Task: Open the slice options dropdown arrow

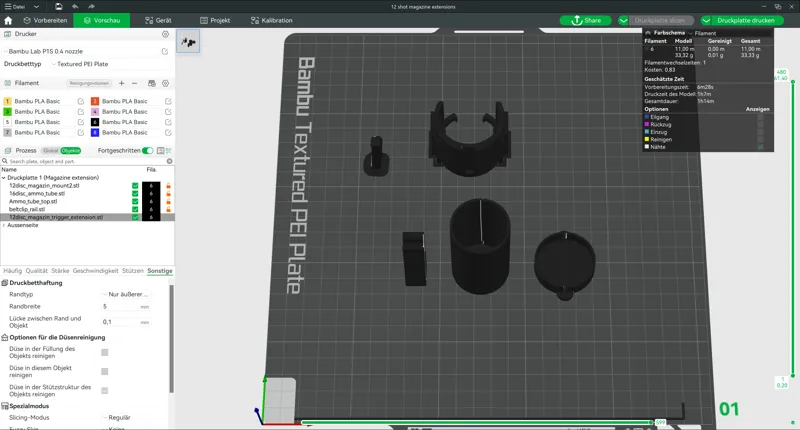Action: tap(623, 20)
